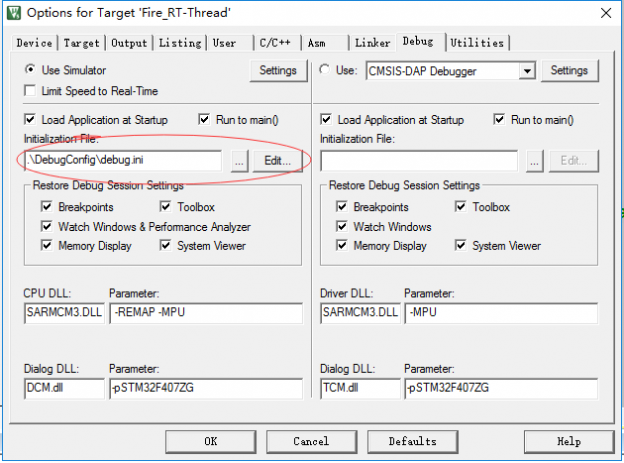Enable Limit Speed to Real-Time
Image resolution: width=624 pixels, height=463 pixels.
point(32,91)
